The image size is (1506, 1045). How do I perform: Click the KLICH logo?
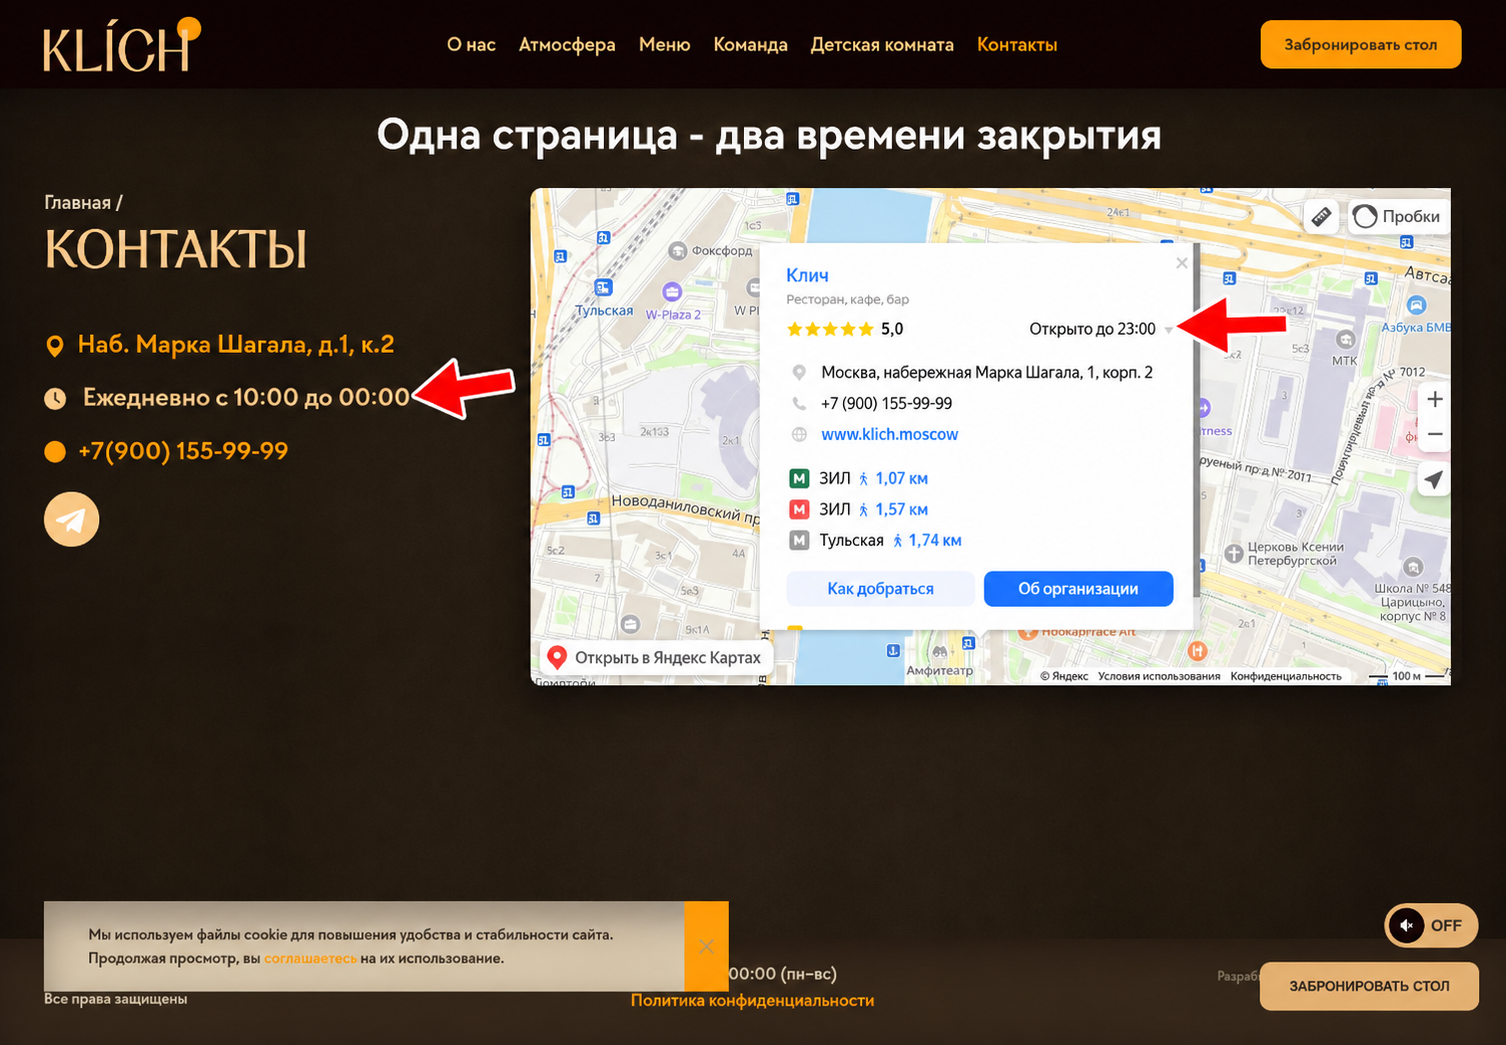[121, 46]
